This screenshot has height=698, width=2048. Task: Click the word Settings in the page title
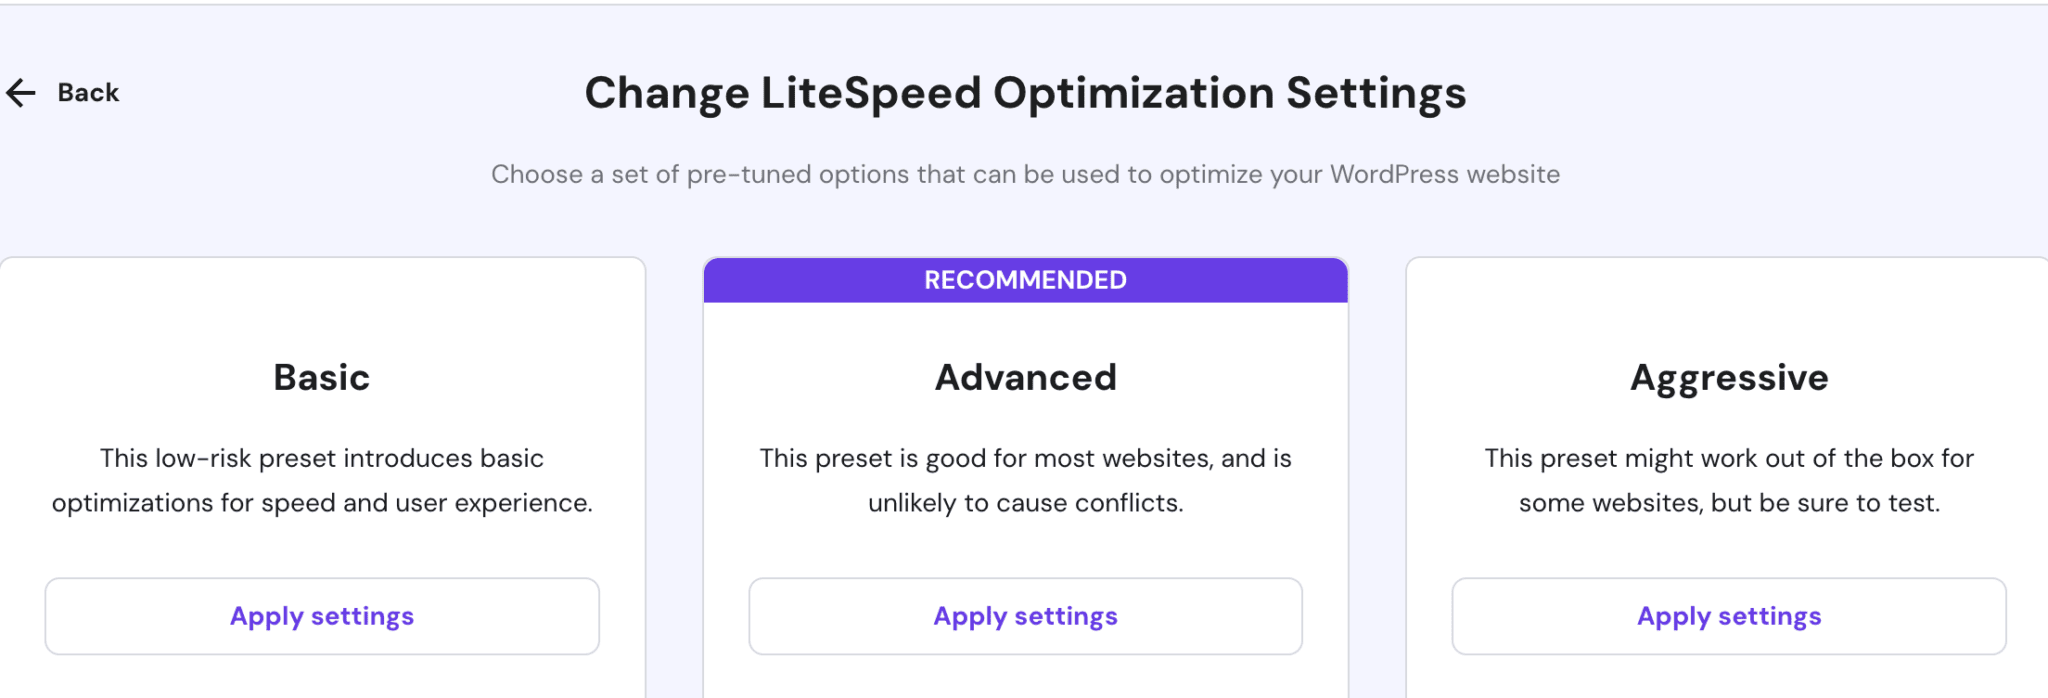coord(1376,93)
